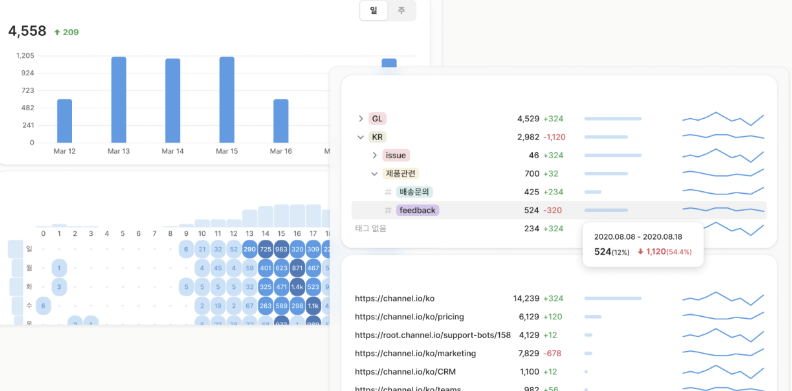Click heatmap cell with value 871

[298, 268]
